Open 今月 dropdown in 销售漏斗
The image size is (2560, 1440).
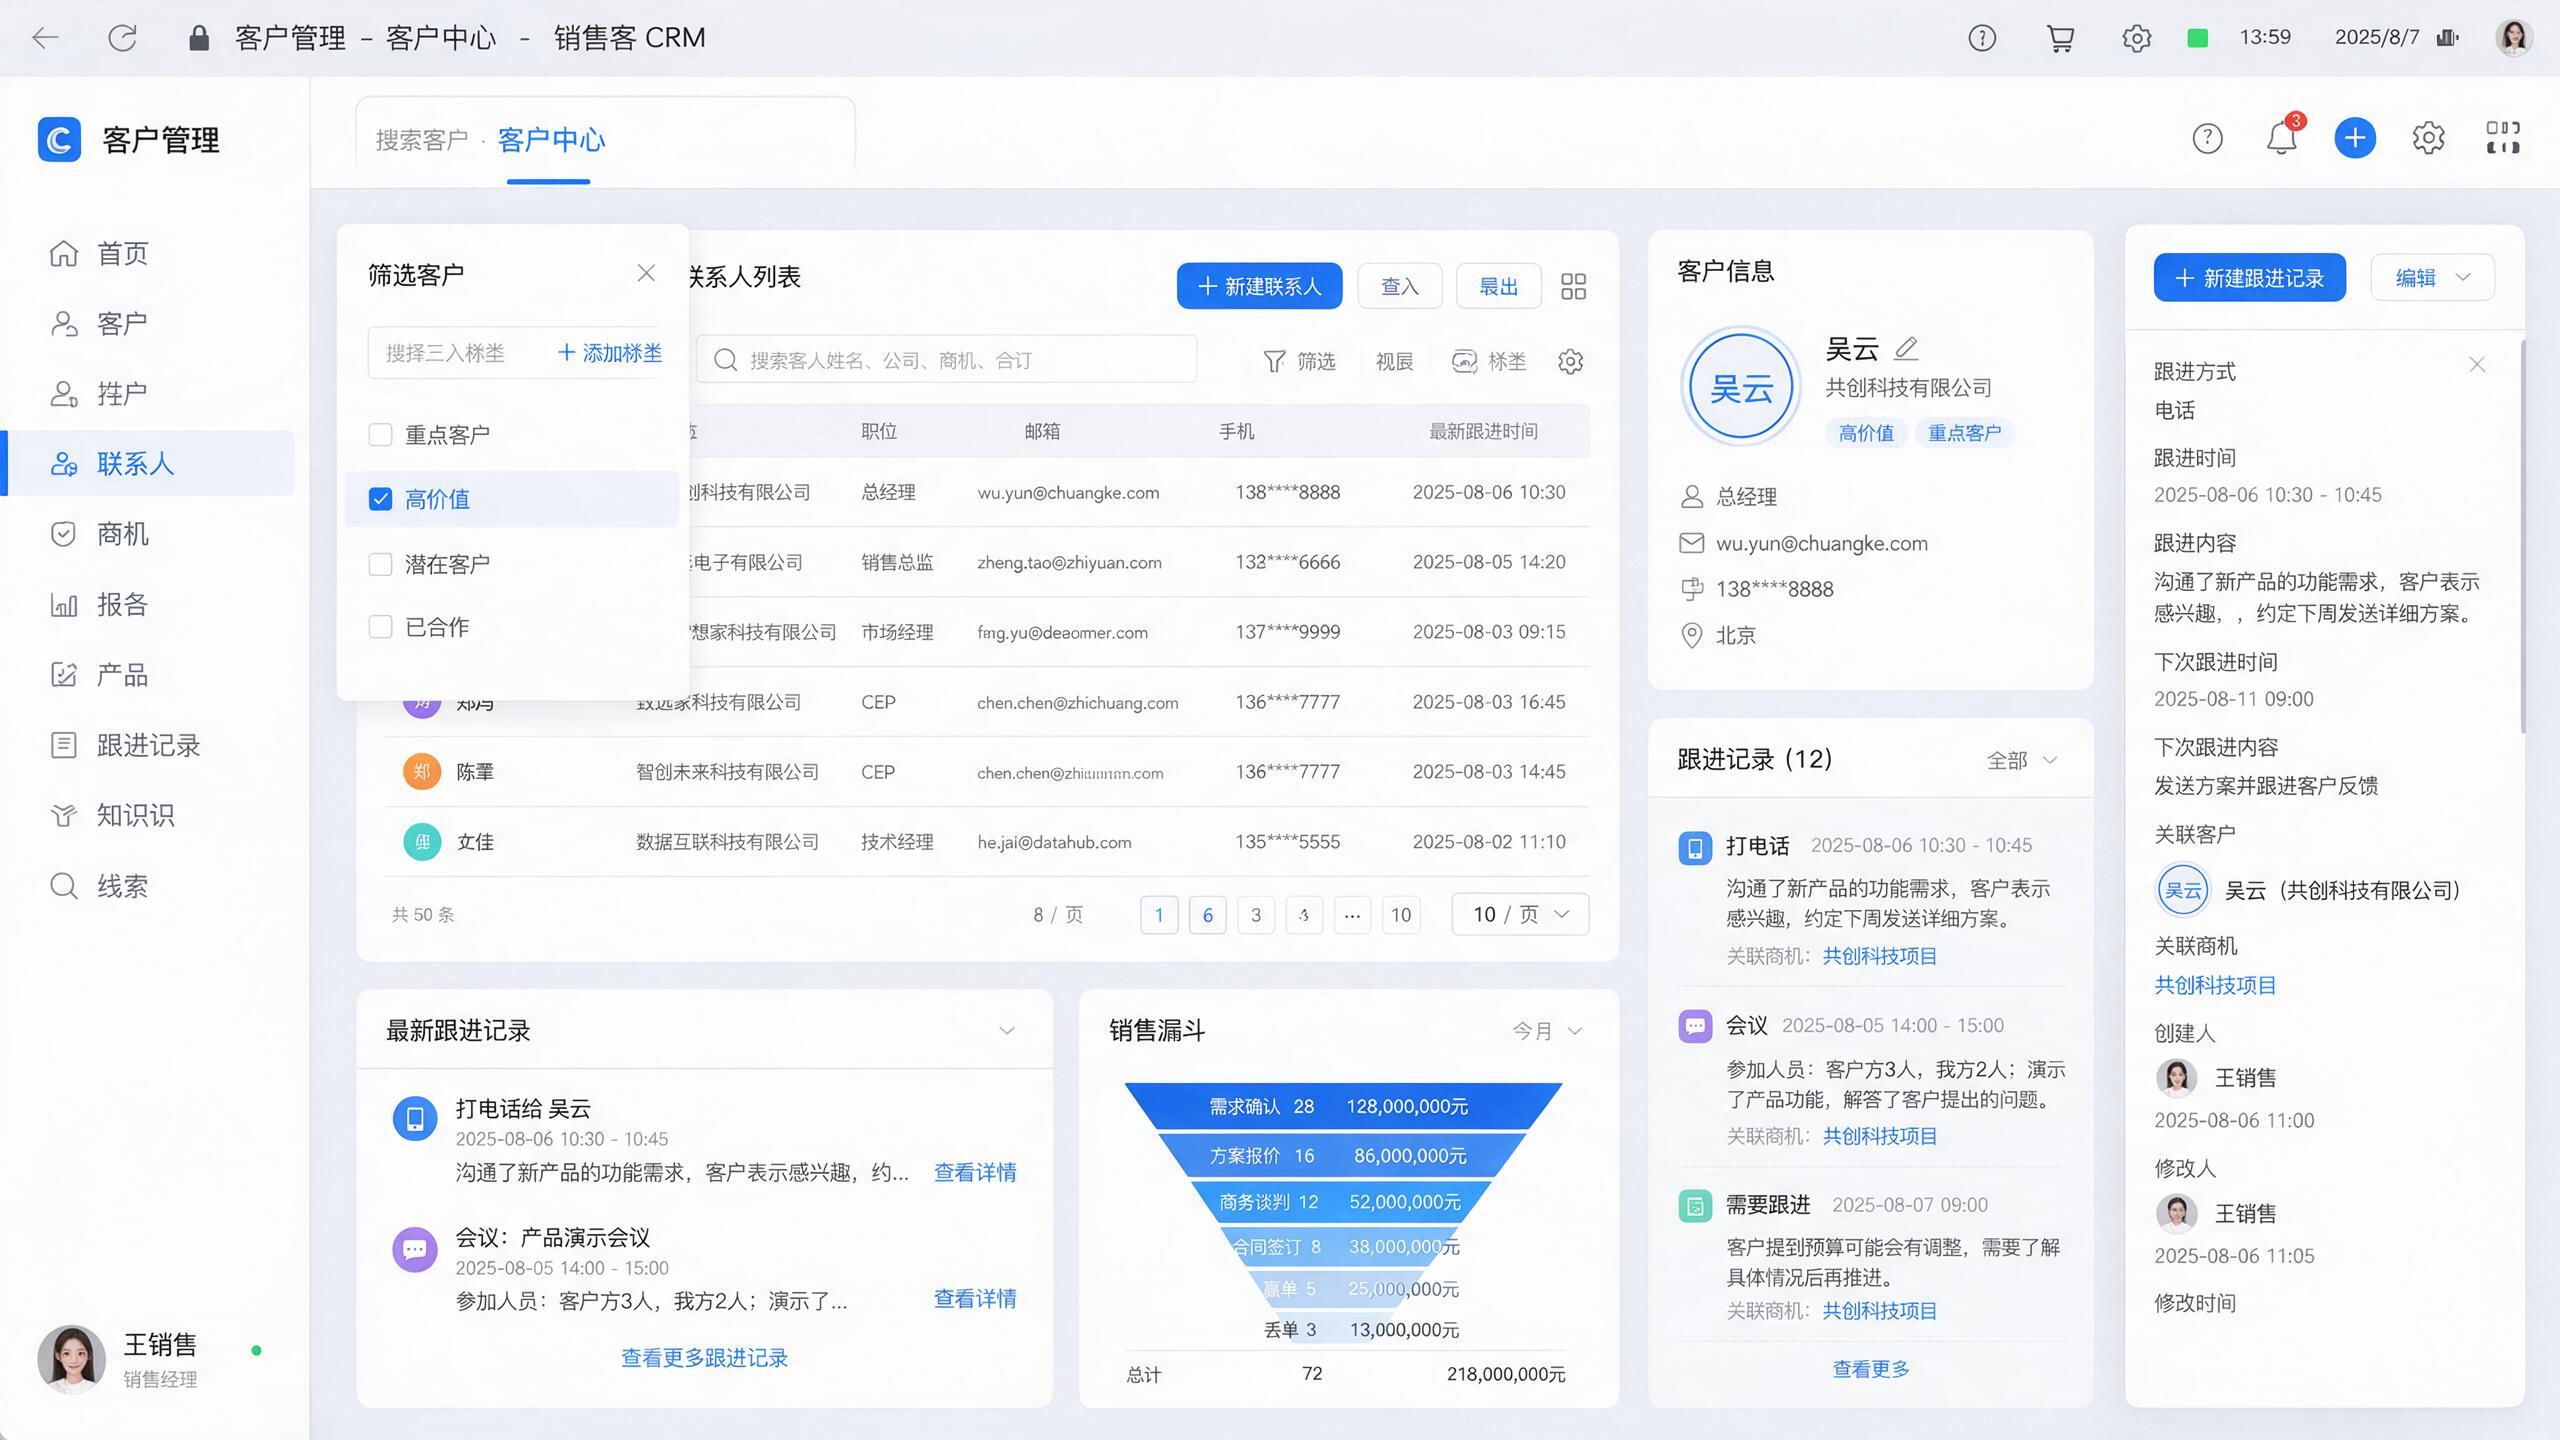(1547, 1031)
